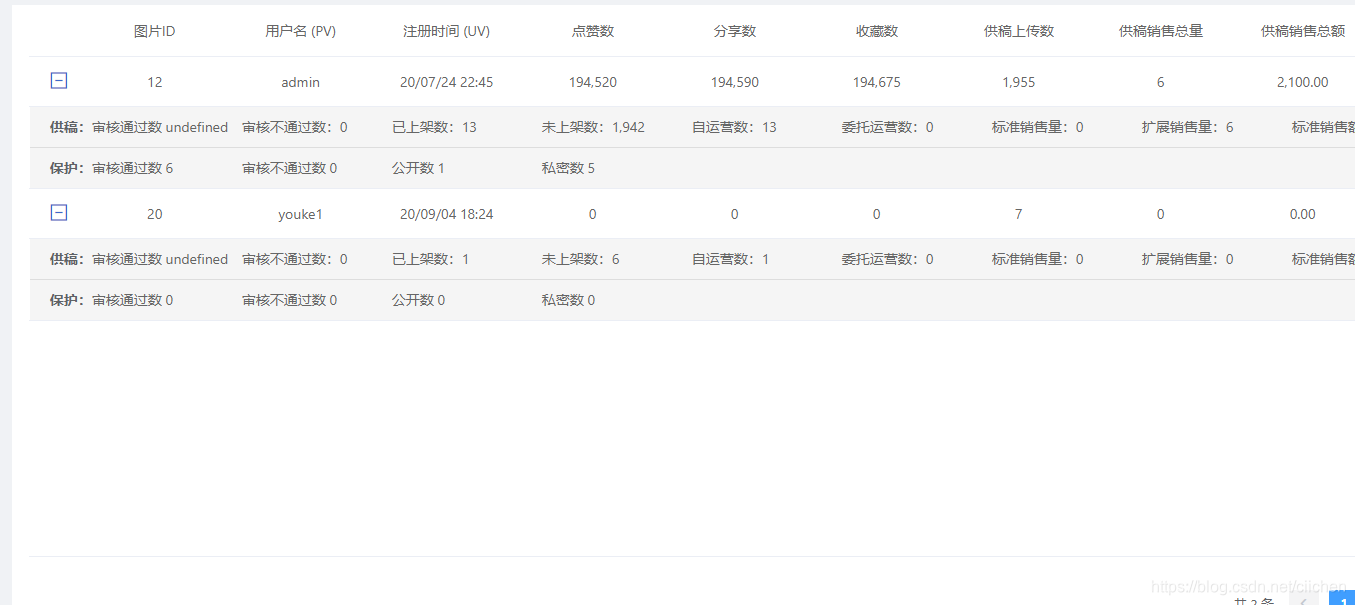
Task: Select the date cell 20/09/04 18:24
Action: pos(447,214)
